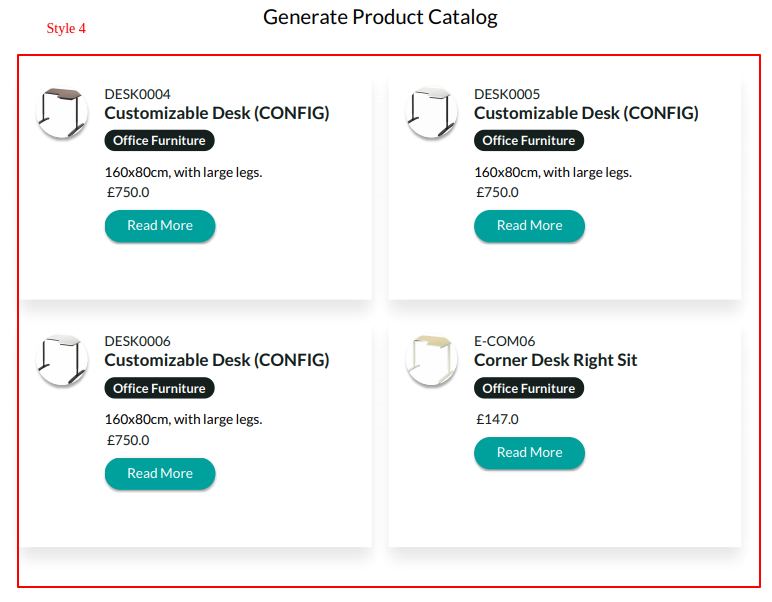Click Customizable Desk title under DESK0005
This screenshot has width=772, height=602.
coord(586,113)
